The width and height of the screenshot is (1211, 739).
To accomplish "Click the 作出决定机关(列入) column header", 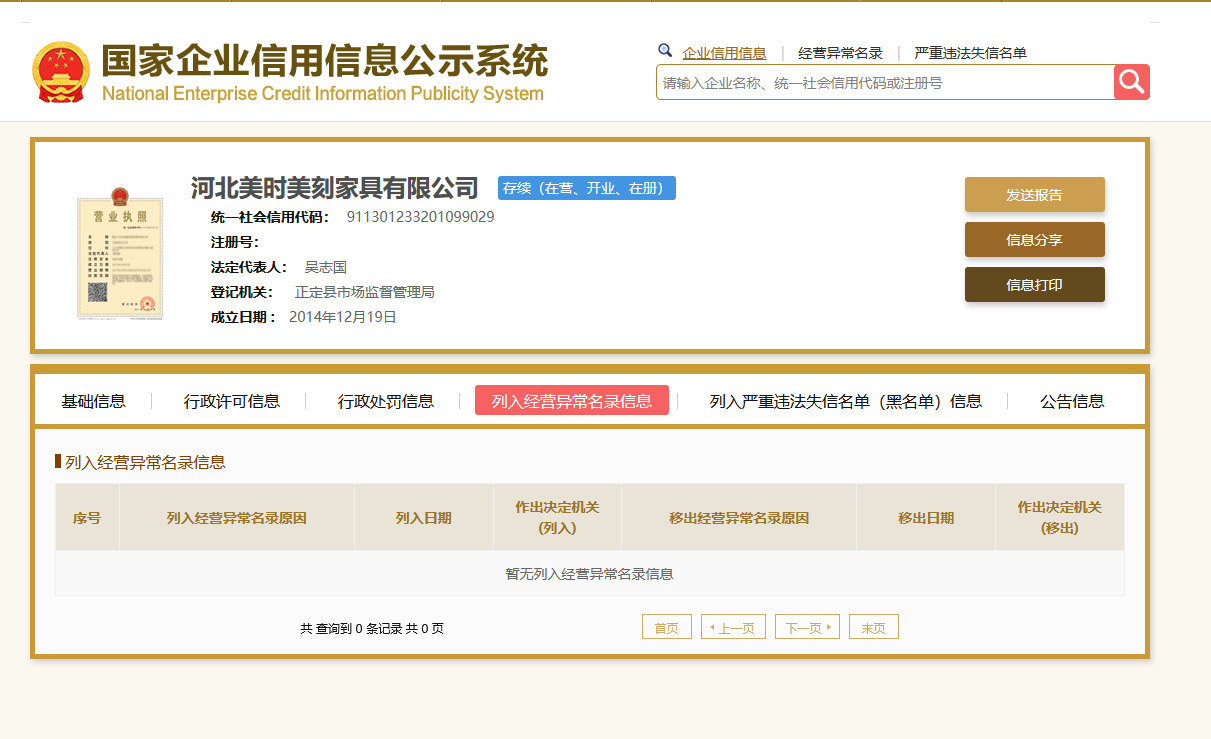I will [x=557, y=518].
